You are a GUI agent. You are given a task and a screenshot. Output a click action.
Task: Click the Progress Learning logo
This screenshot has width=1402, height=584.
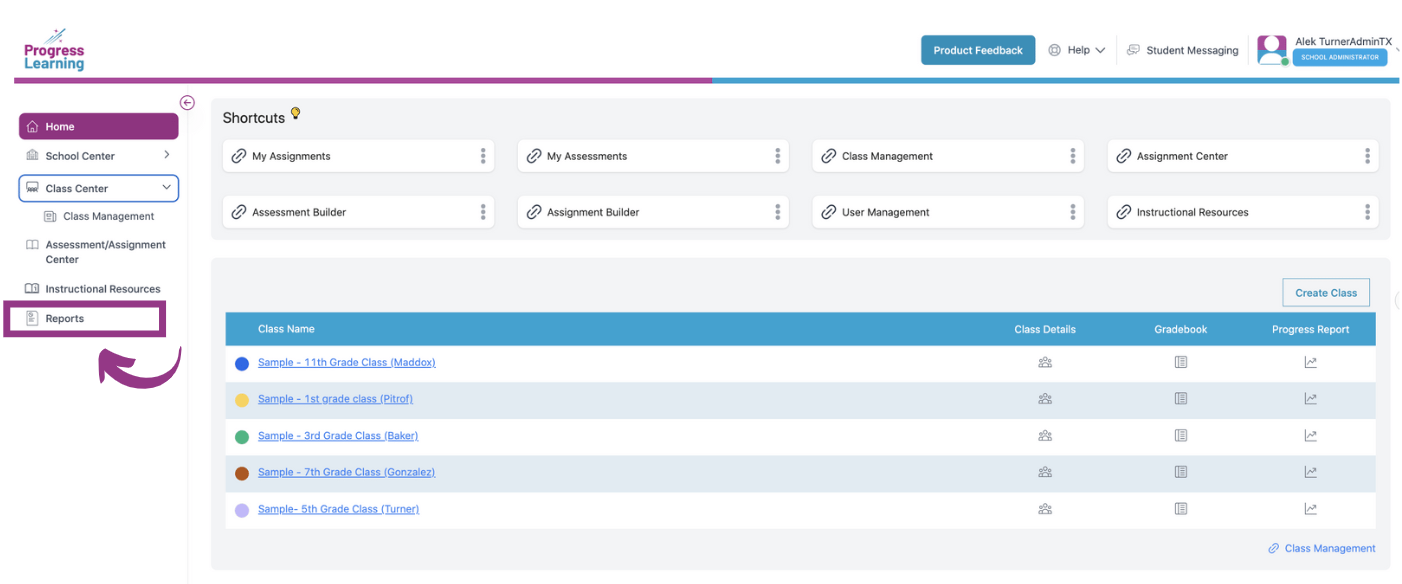tap(54, 50)
